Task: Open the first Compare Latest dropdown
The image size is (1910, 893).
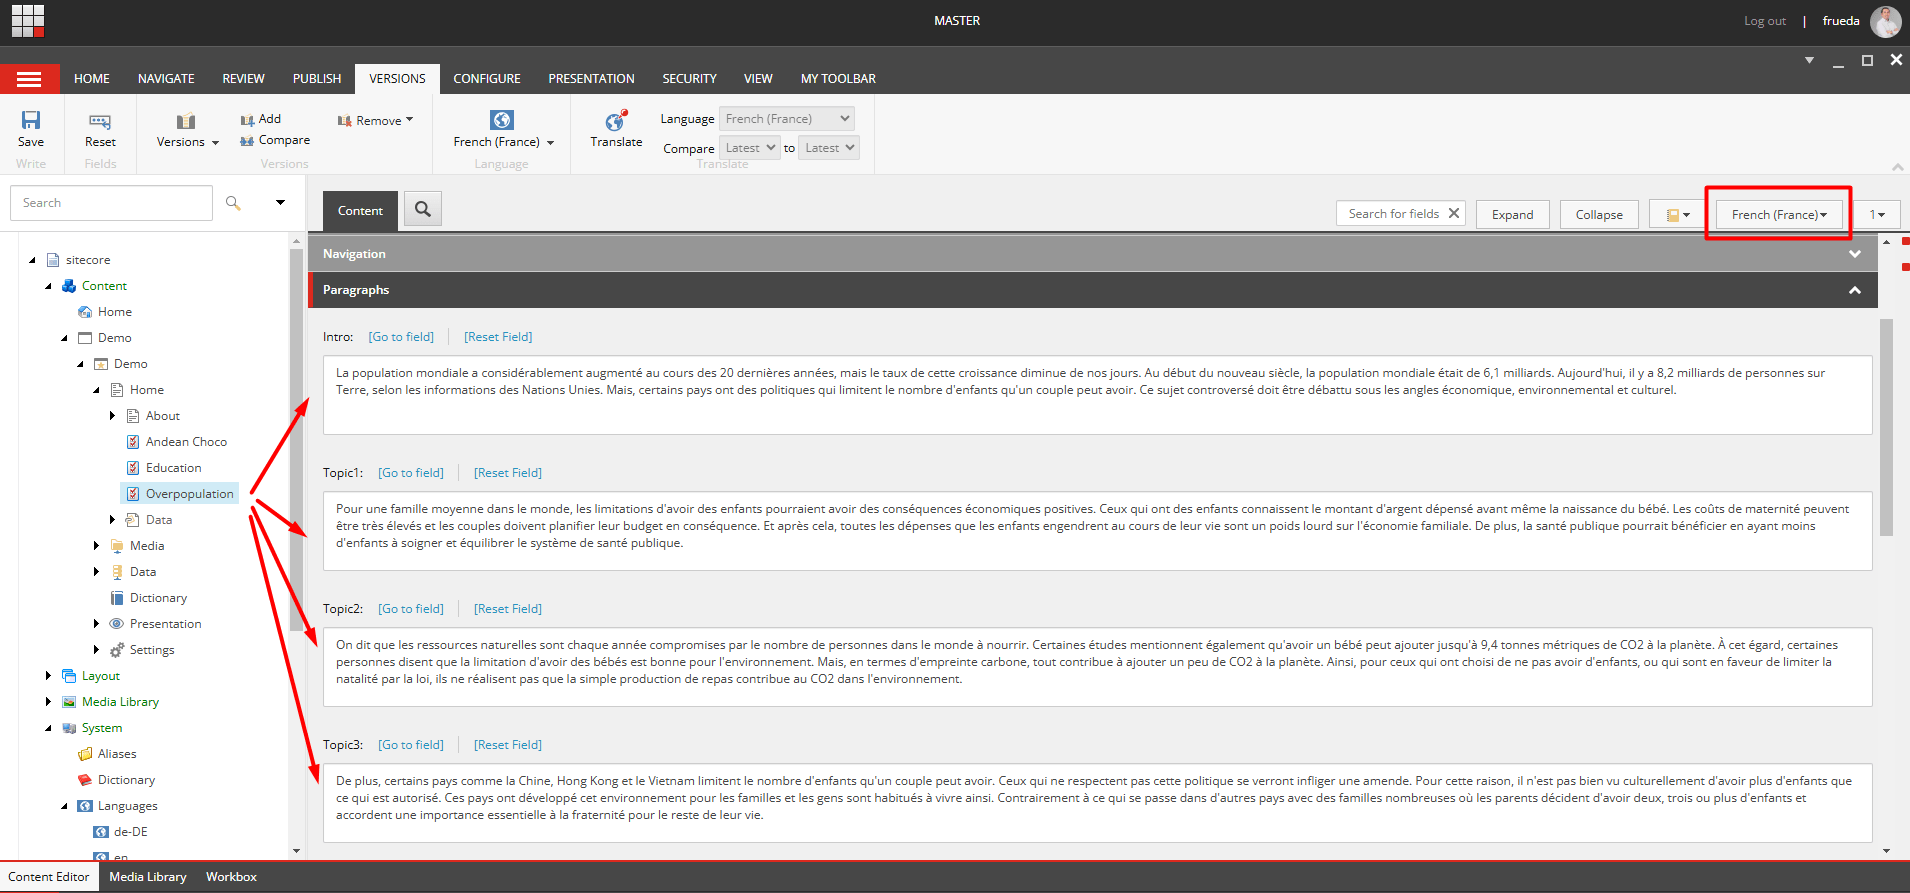Action: click(x=749, y=148)
